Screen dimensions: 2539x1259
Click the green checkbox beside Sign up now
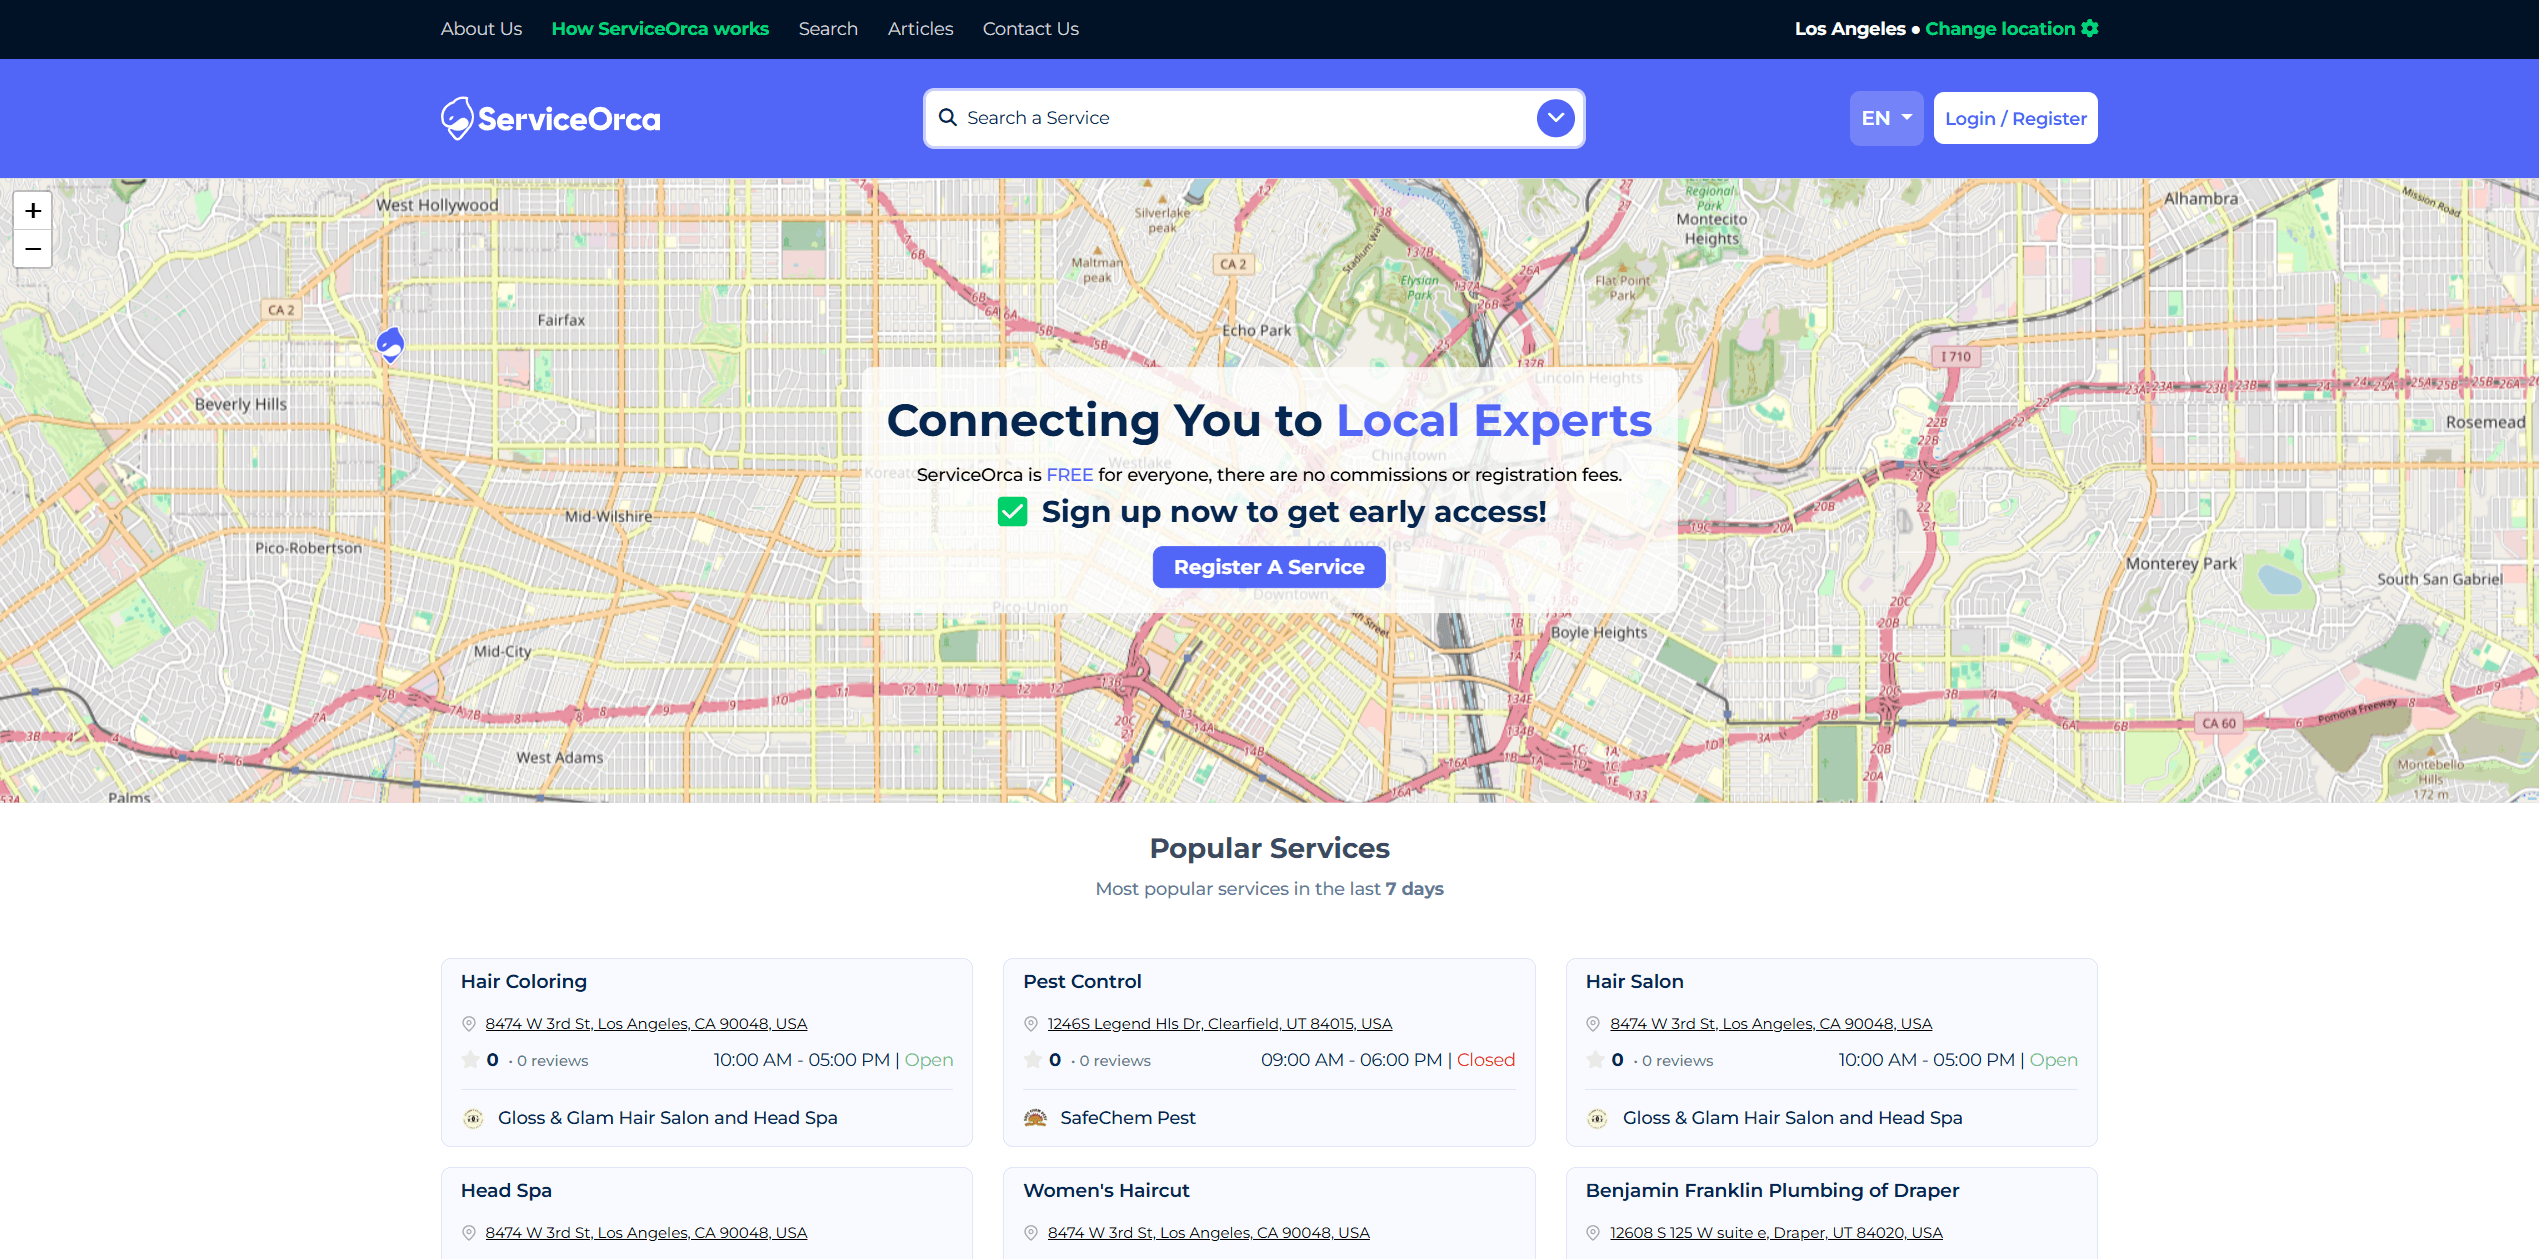[x=1012, y=512]
